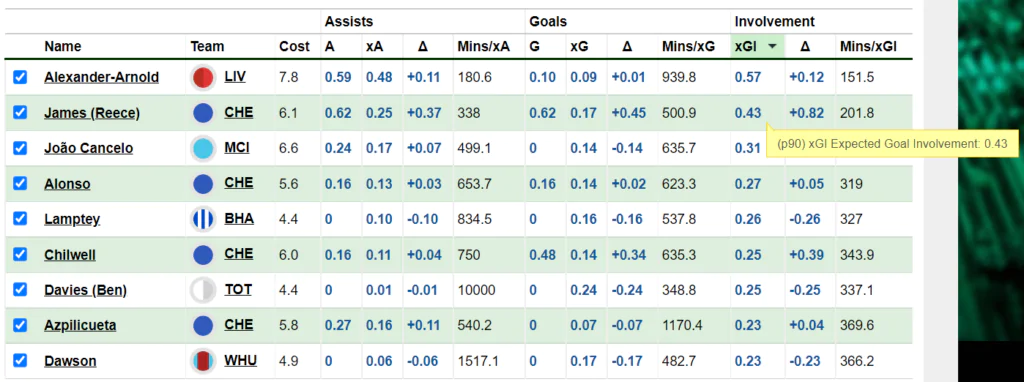Click the Tottenham white team badge
This screenshot has width=1024, height=382.
pos(203,291)
